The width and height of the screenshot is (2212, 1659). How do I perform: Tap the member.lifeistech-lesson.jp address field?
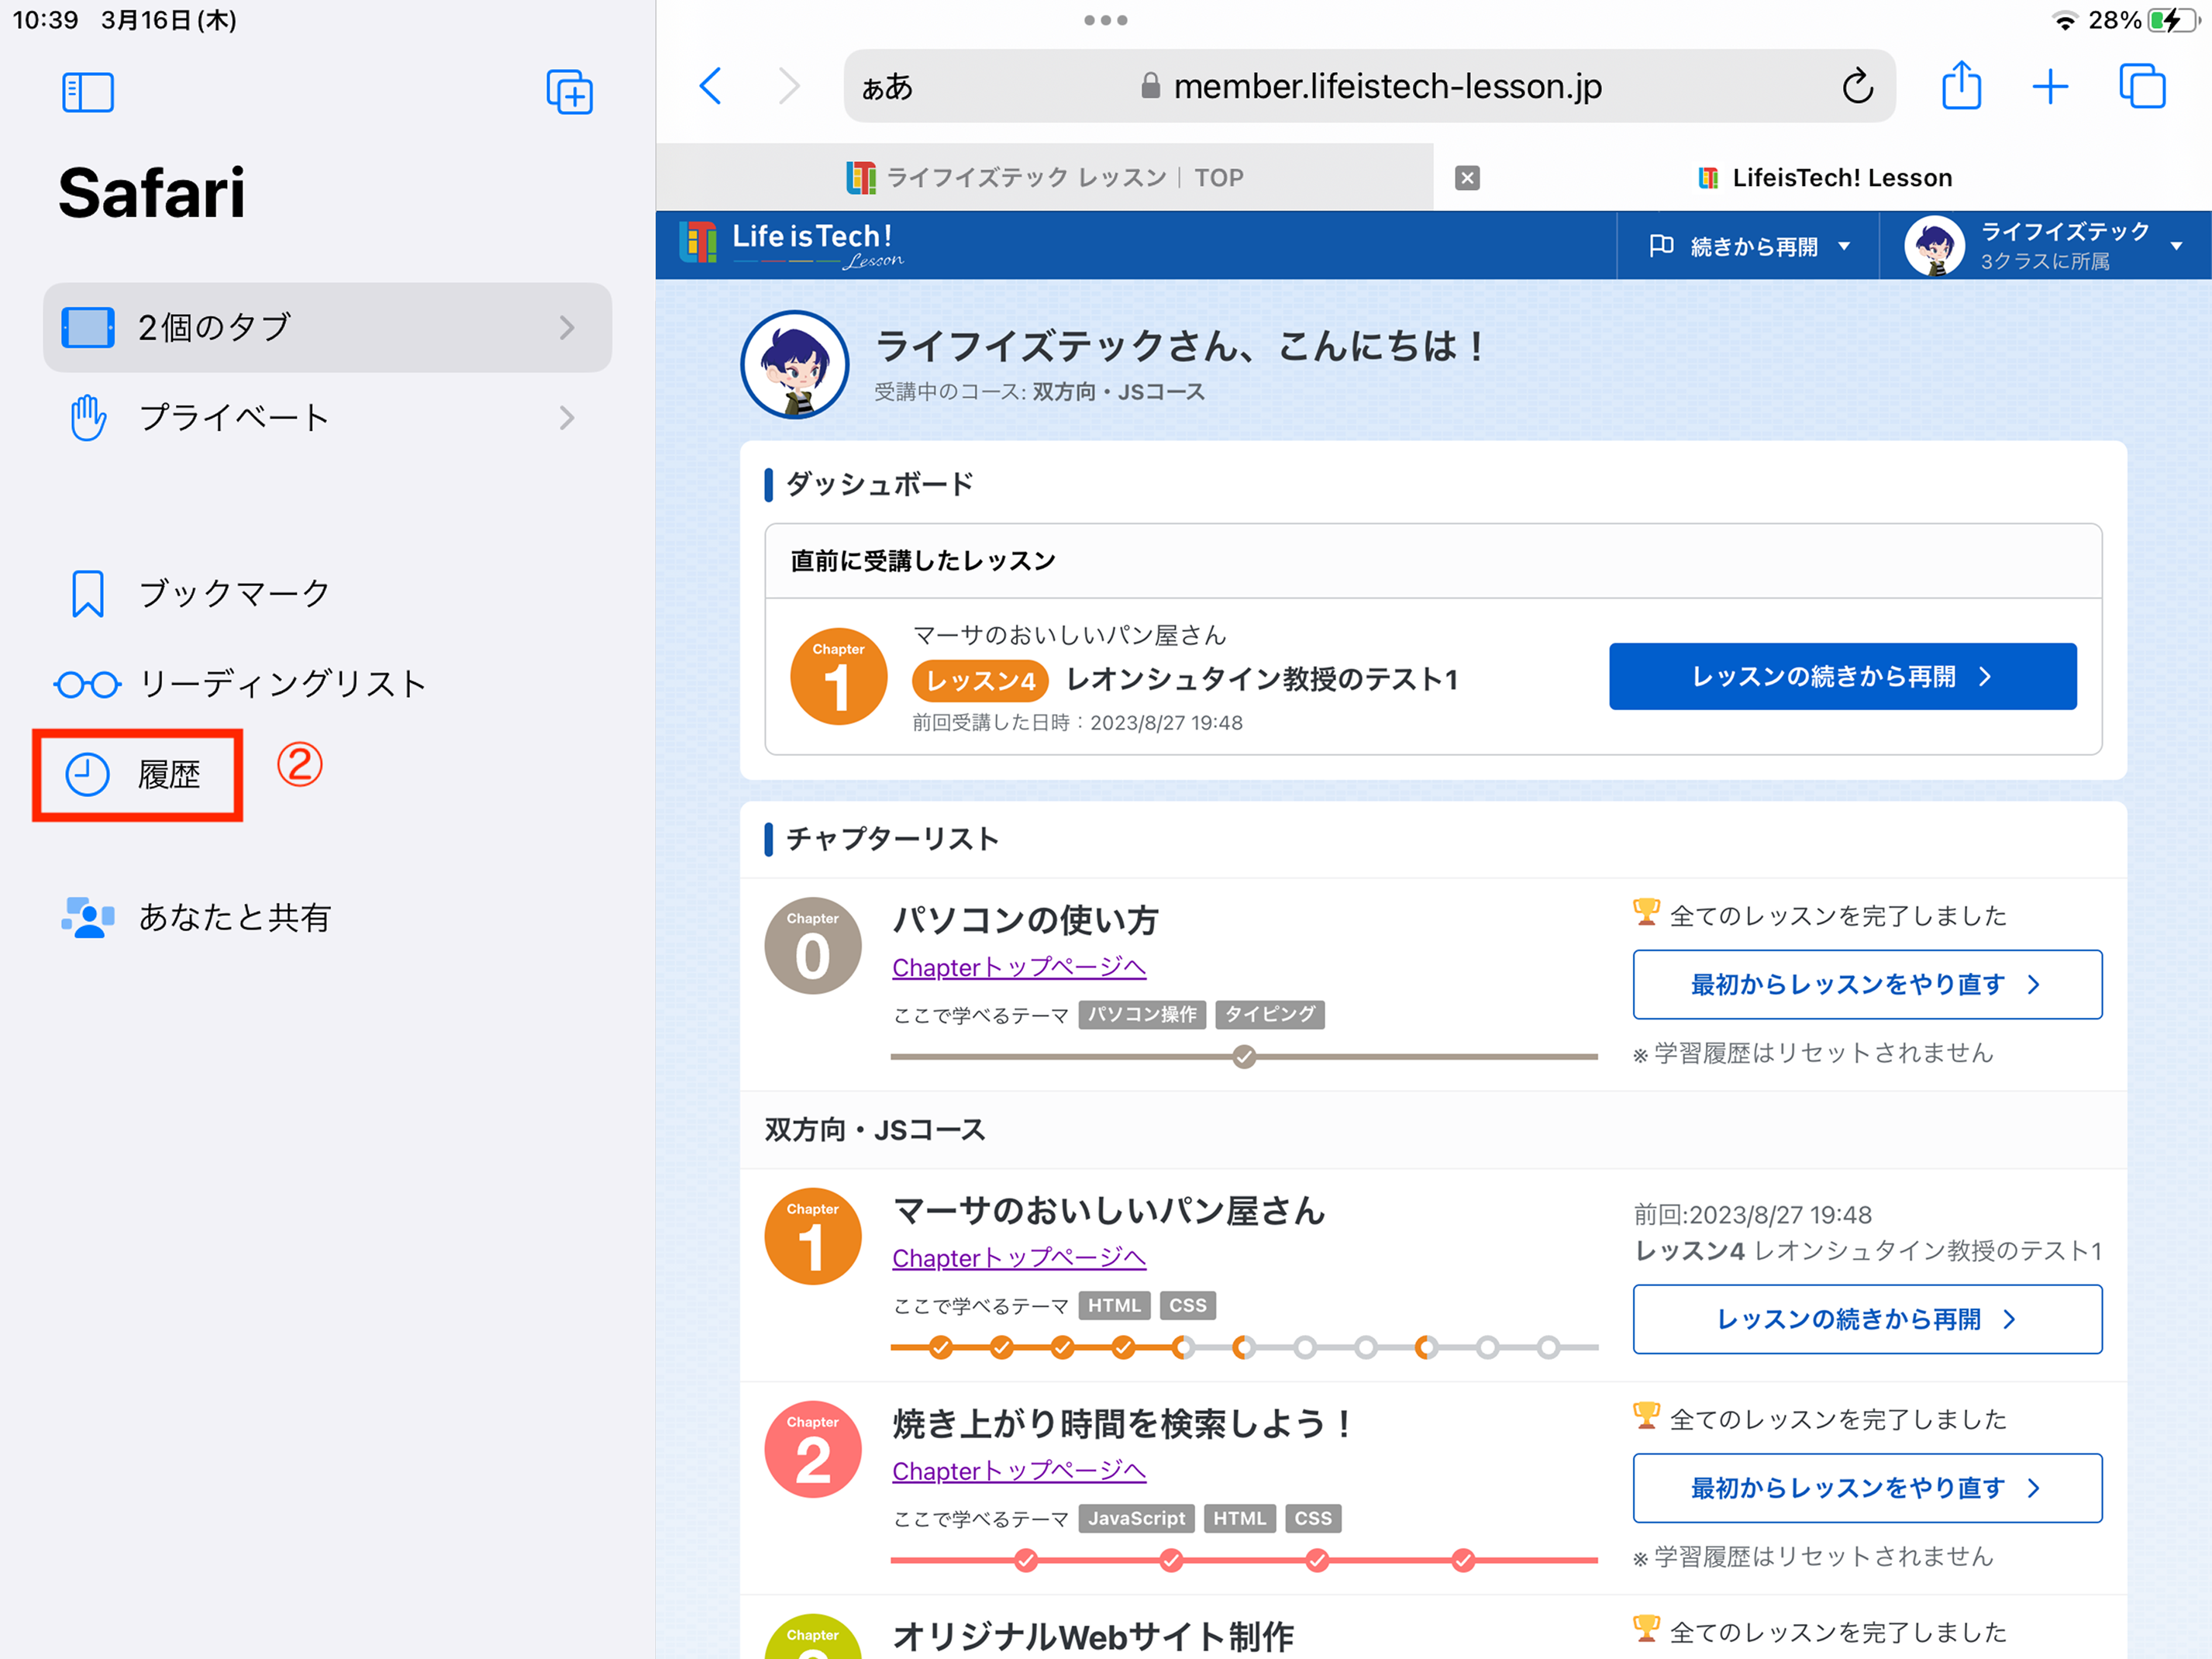pos(1386,87)
